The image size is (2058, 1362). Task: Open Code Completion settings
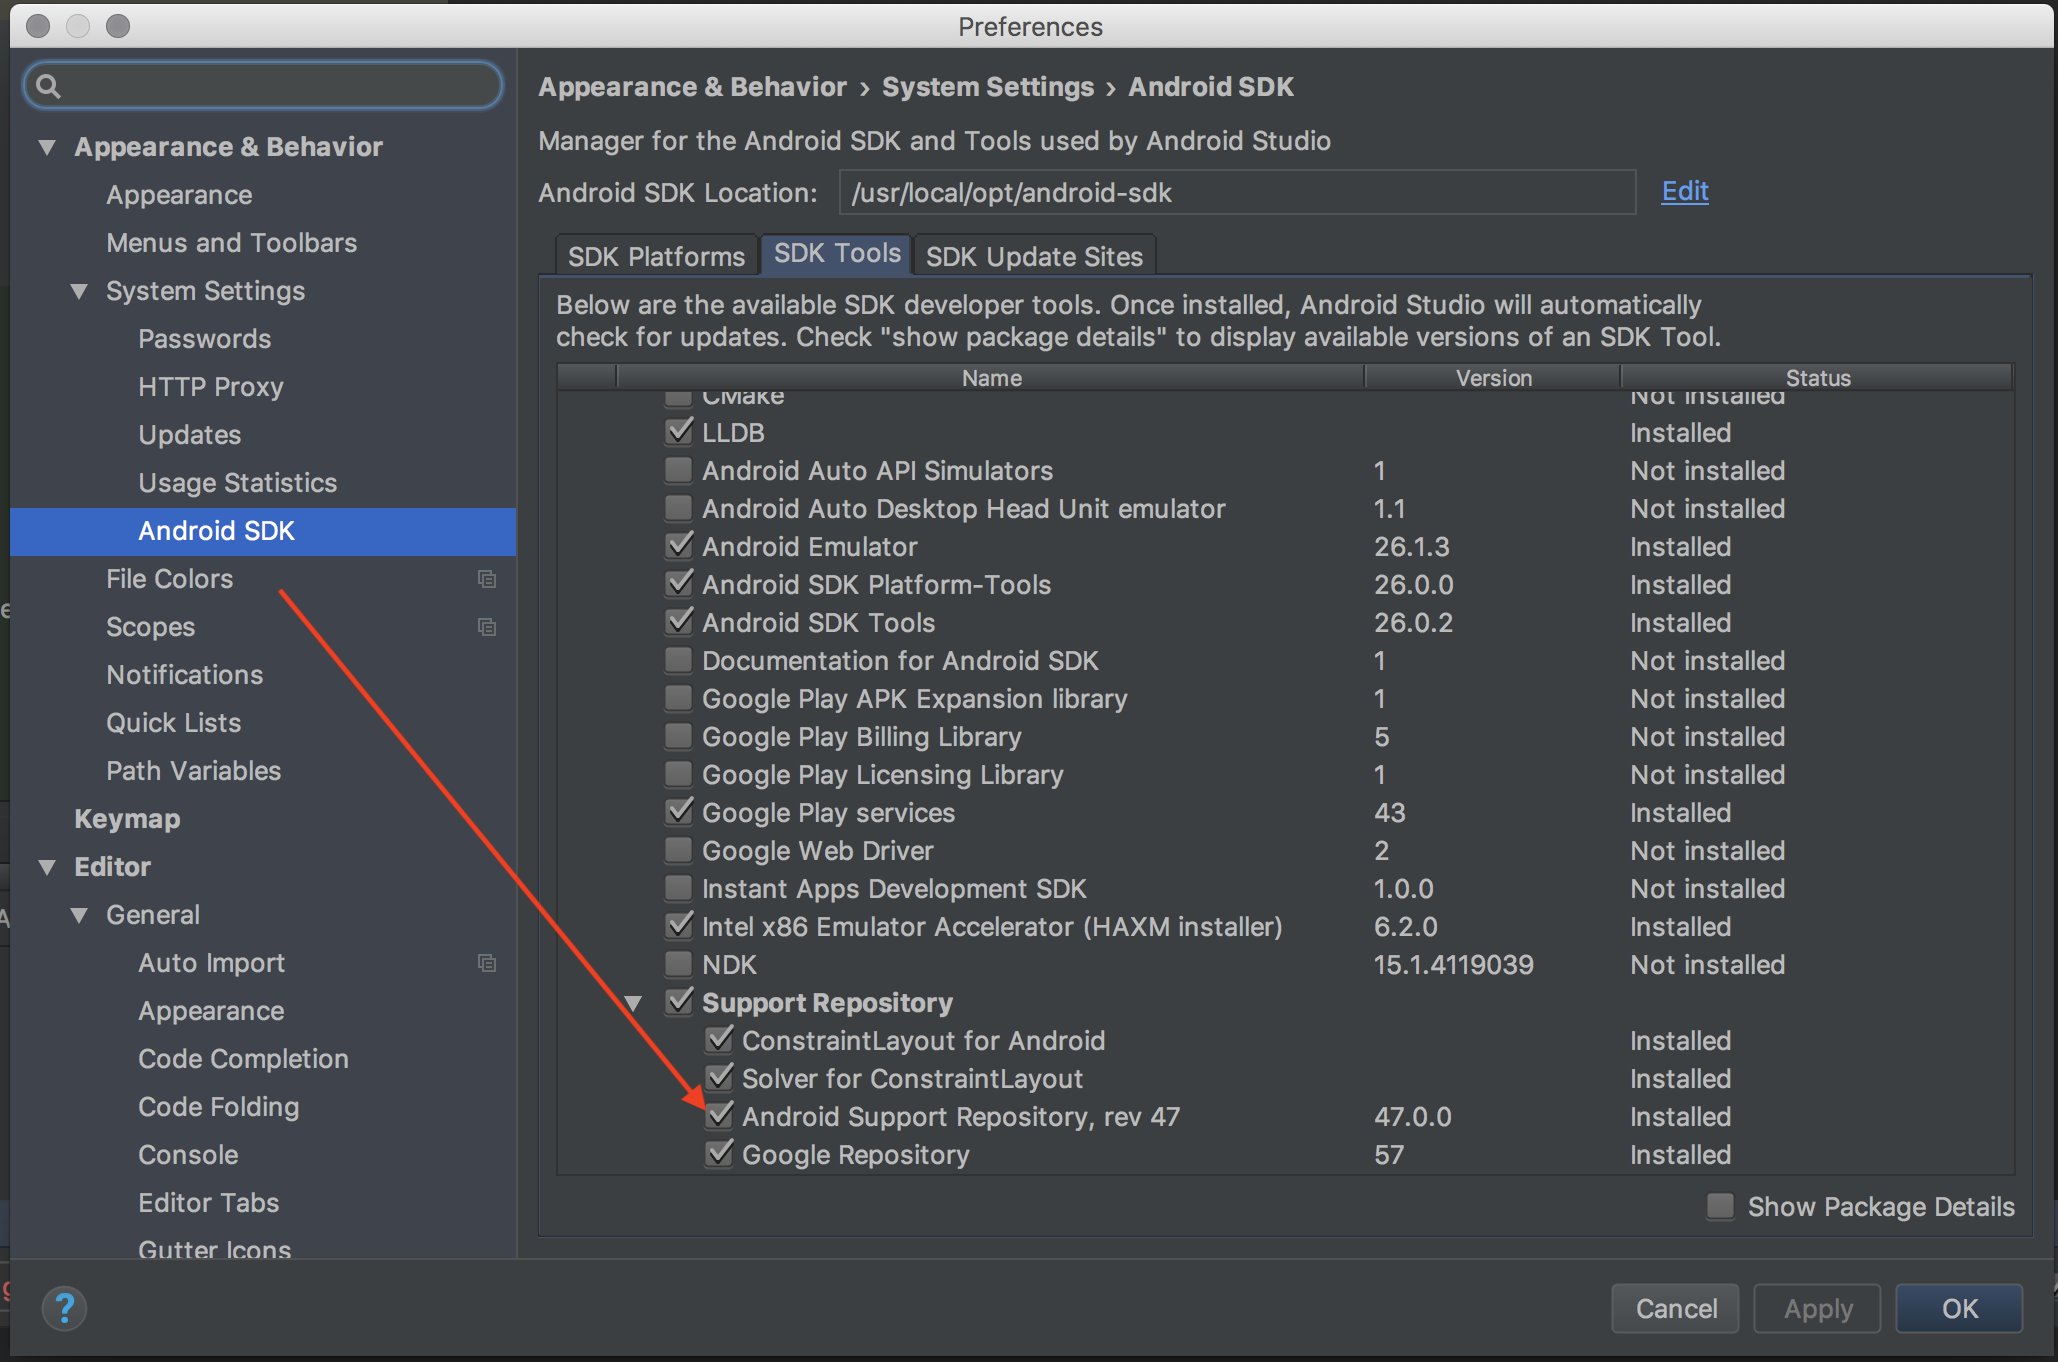click(243, 1059)
